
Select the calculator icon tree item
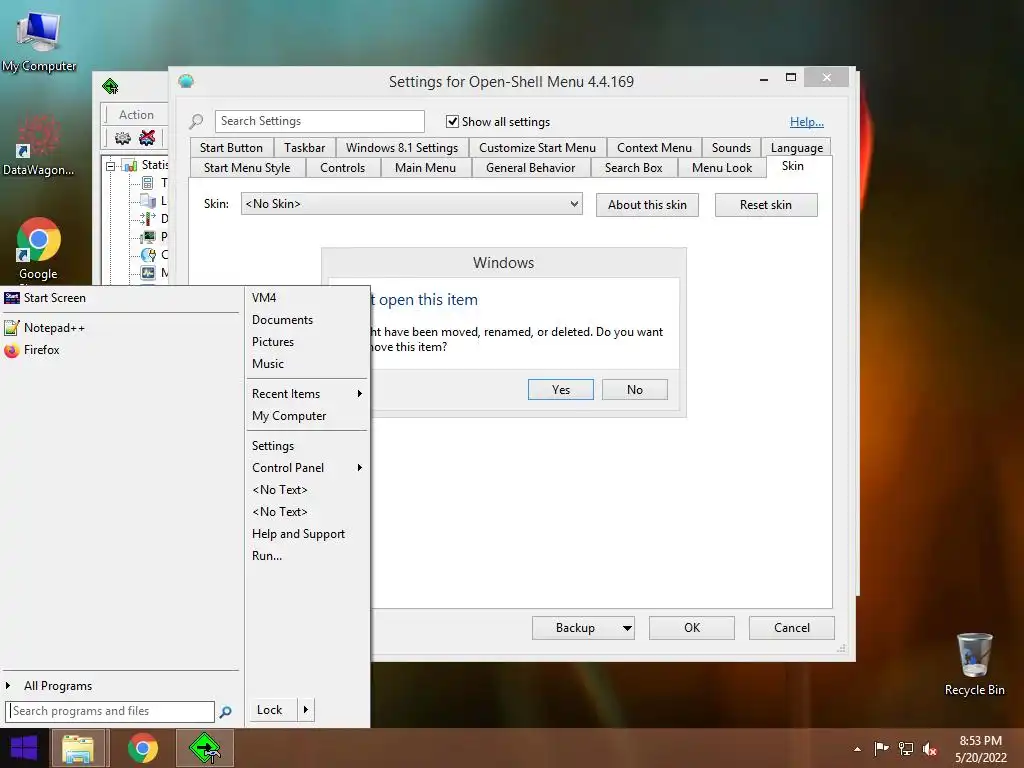148,183
